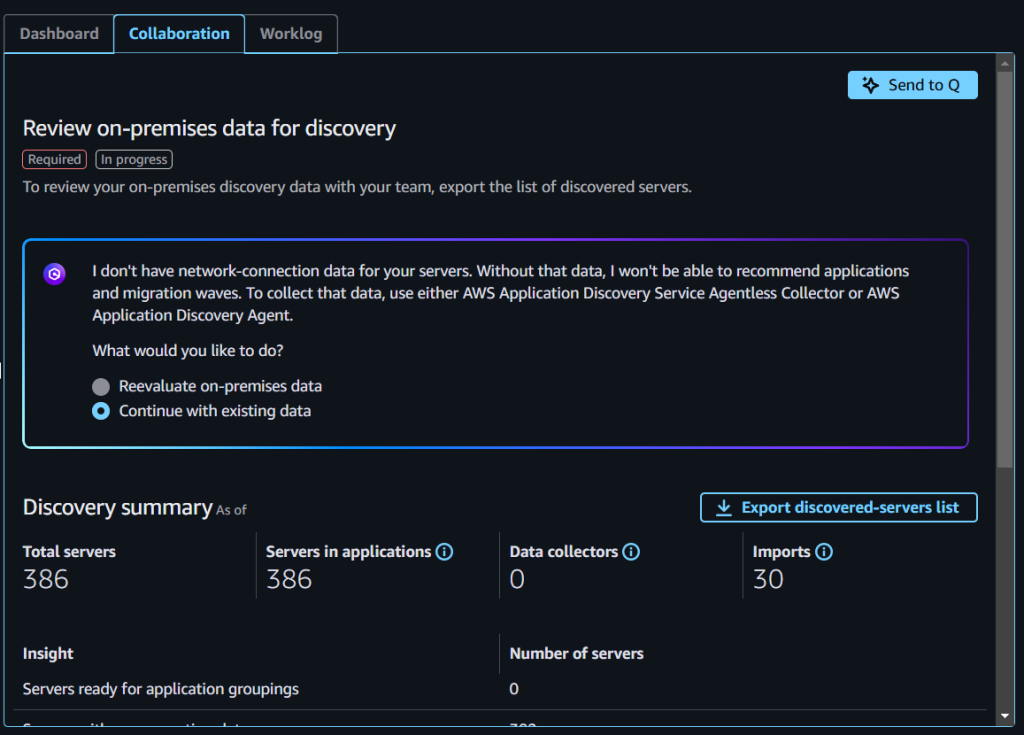Open info icon beside Imports
The height and width of the screenshot is (735, 1024).
click(824, 551)
